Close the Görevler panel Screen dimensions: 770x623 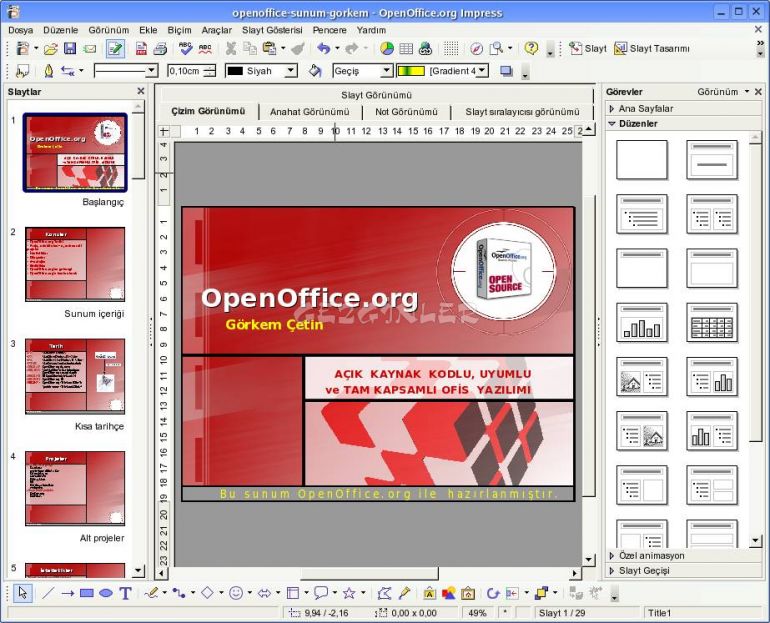(x=758, y=92)
